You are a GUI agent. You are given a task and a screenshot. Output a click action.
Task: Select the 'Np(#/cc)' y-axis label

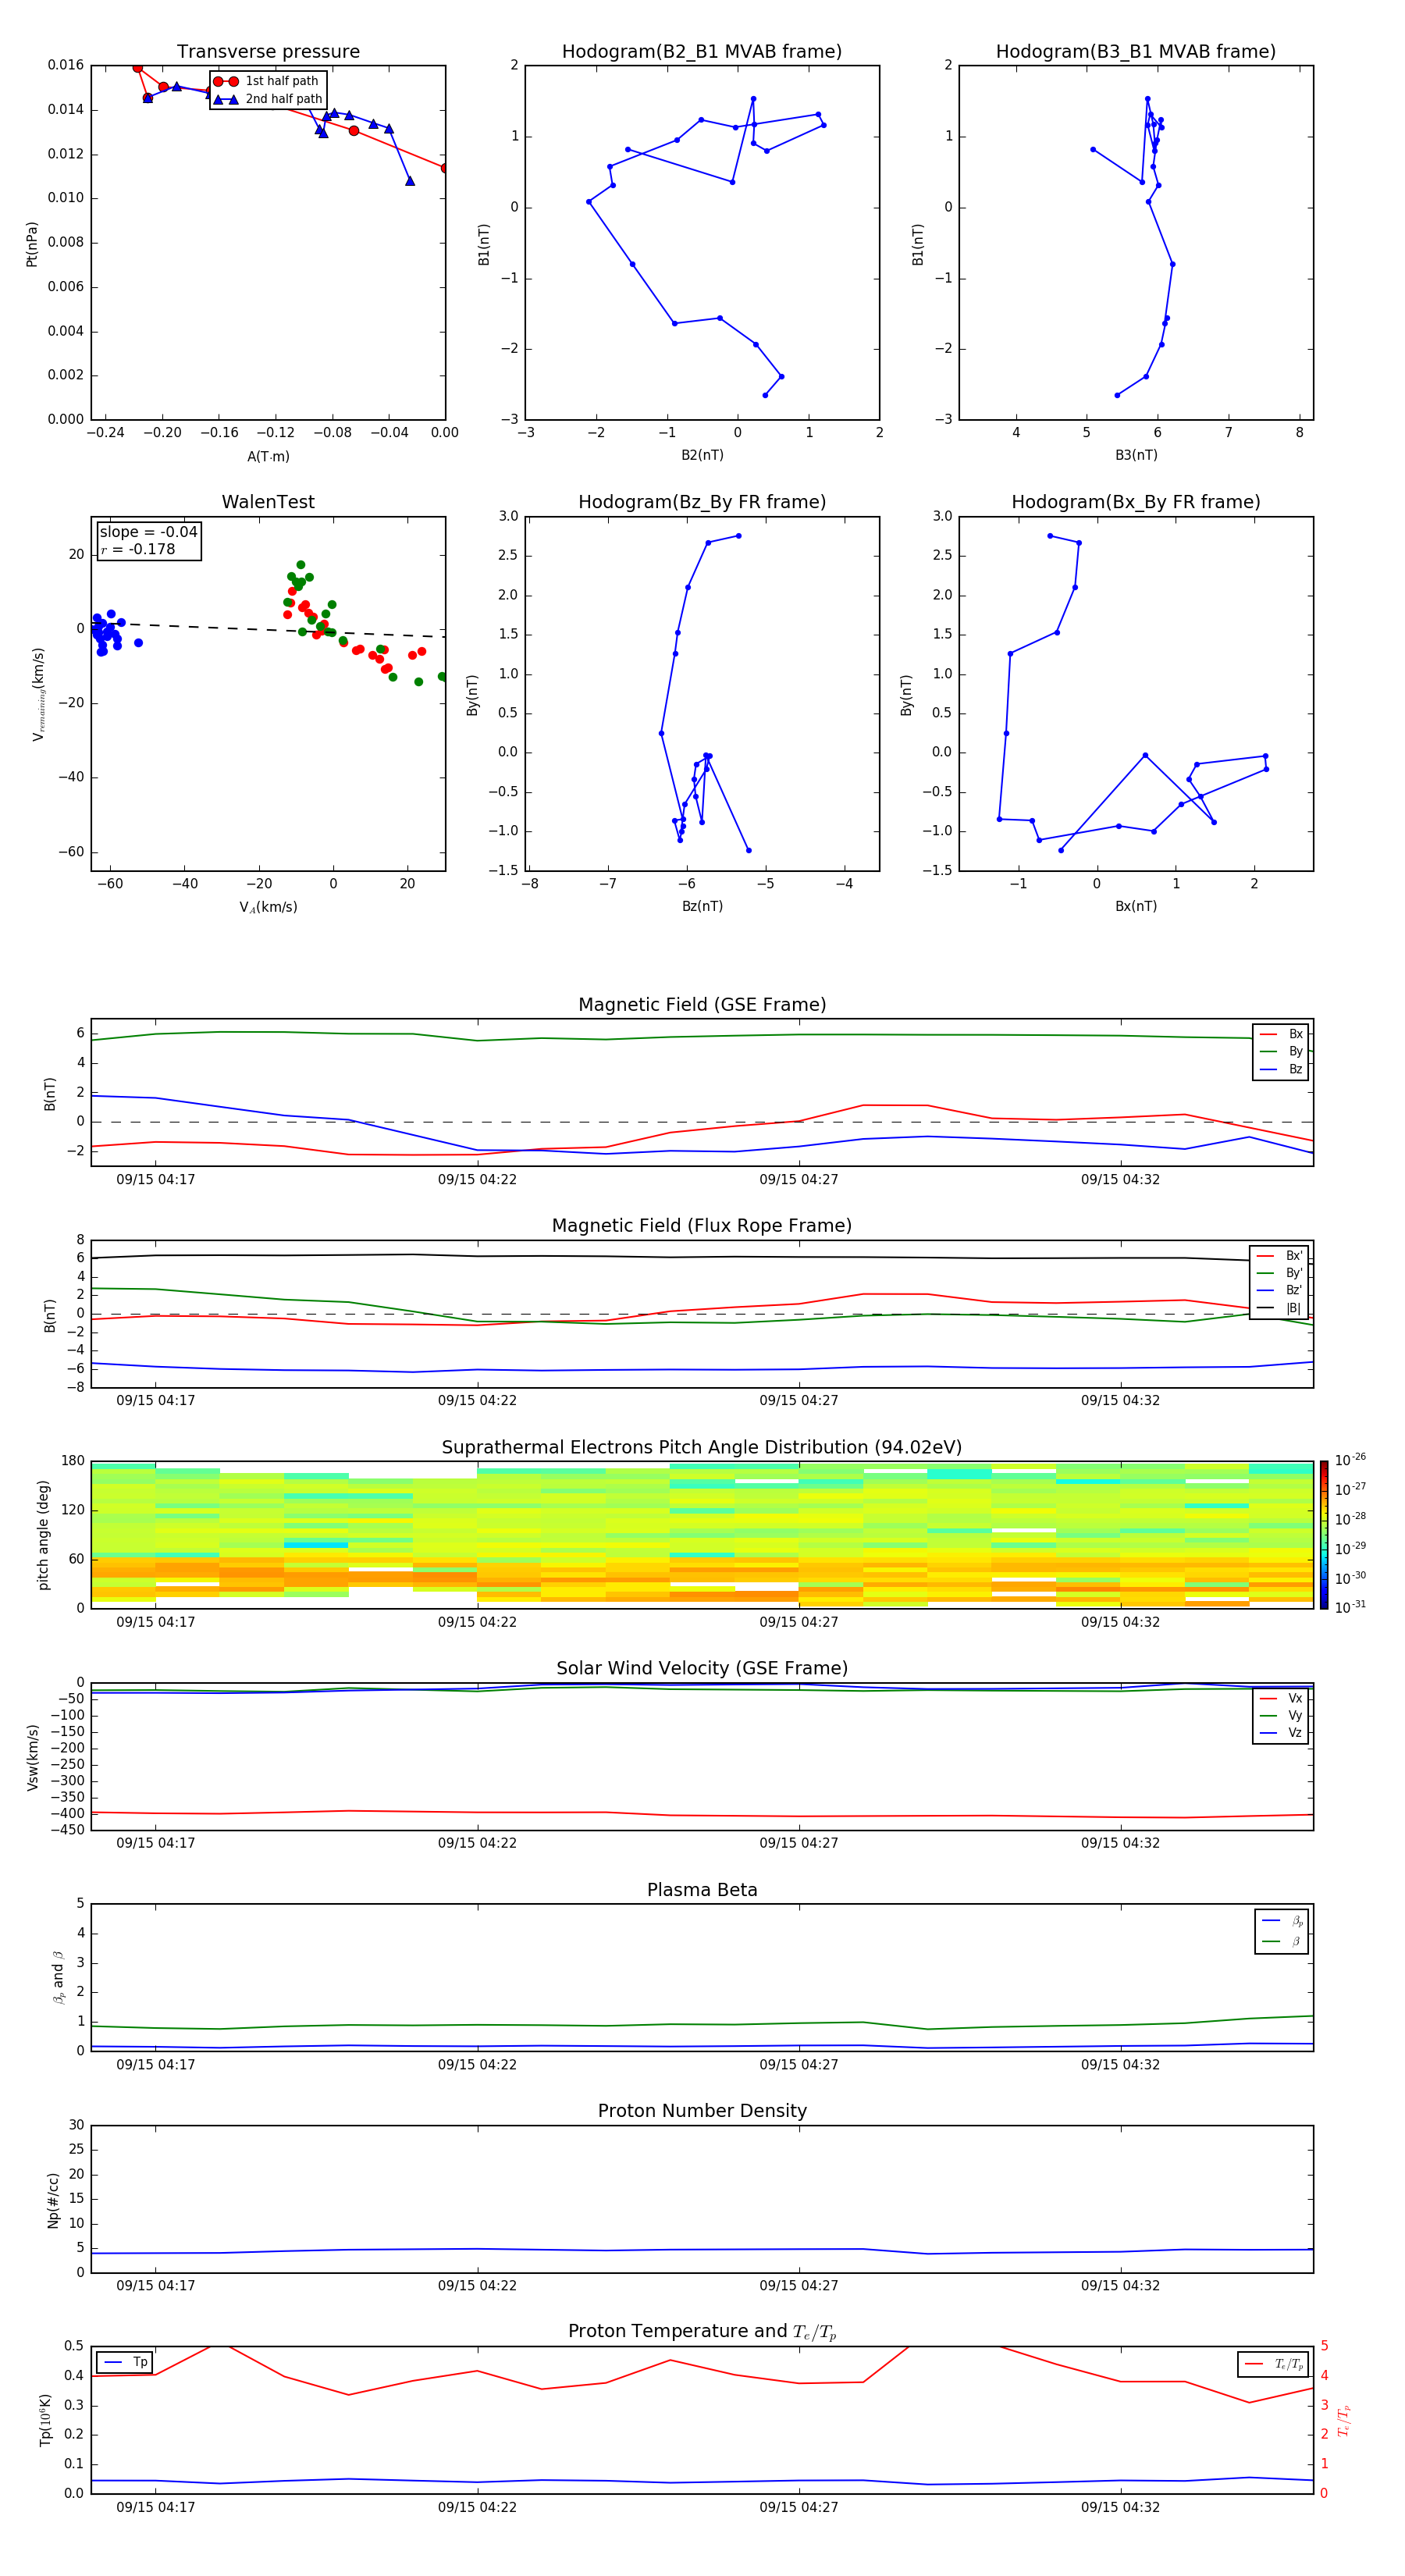click(x=52, y=2200)
